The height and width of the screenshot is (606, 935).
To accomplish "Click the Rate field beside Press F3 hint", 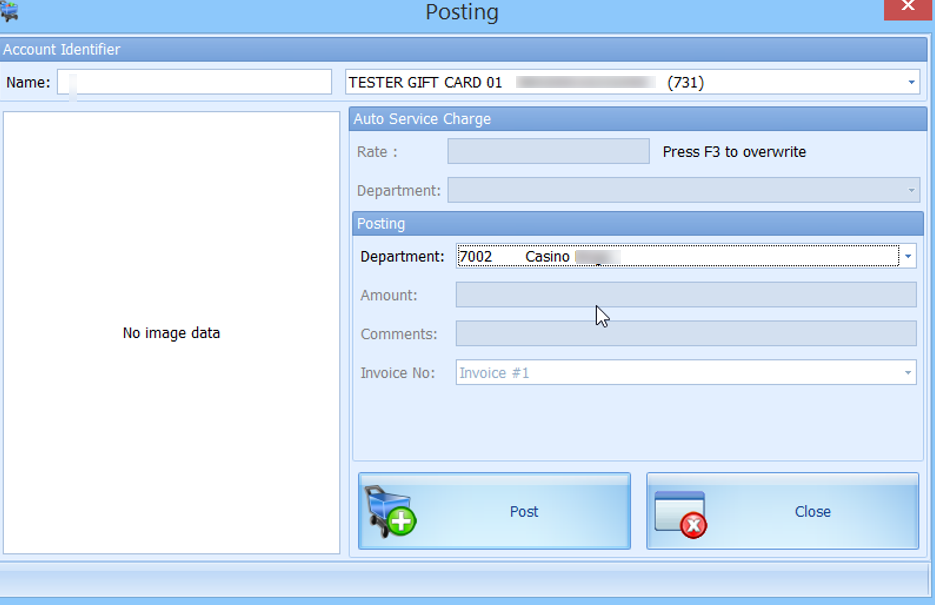I will (x=547, y=151).
